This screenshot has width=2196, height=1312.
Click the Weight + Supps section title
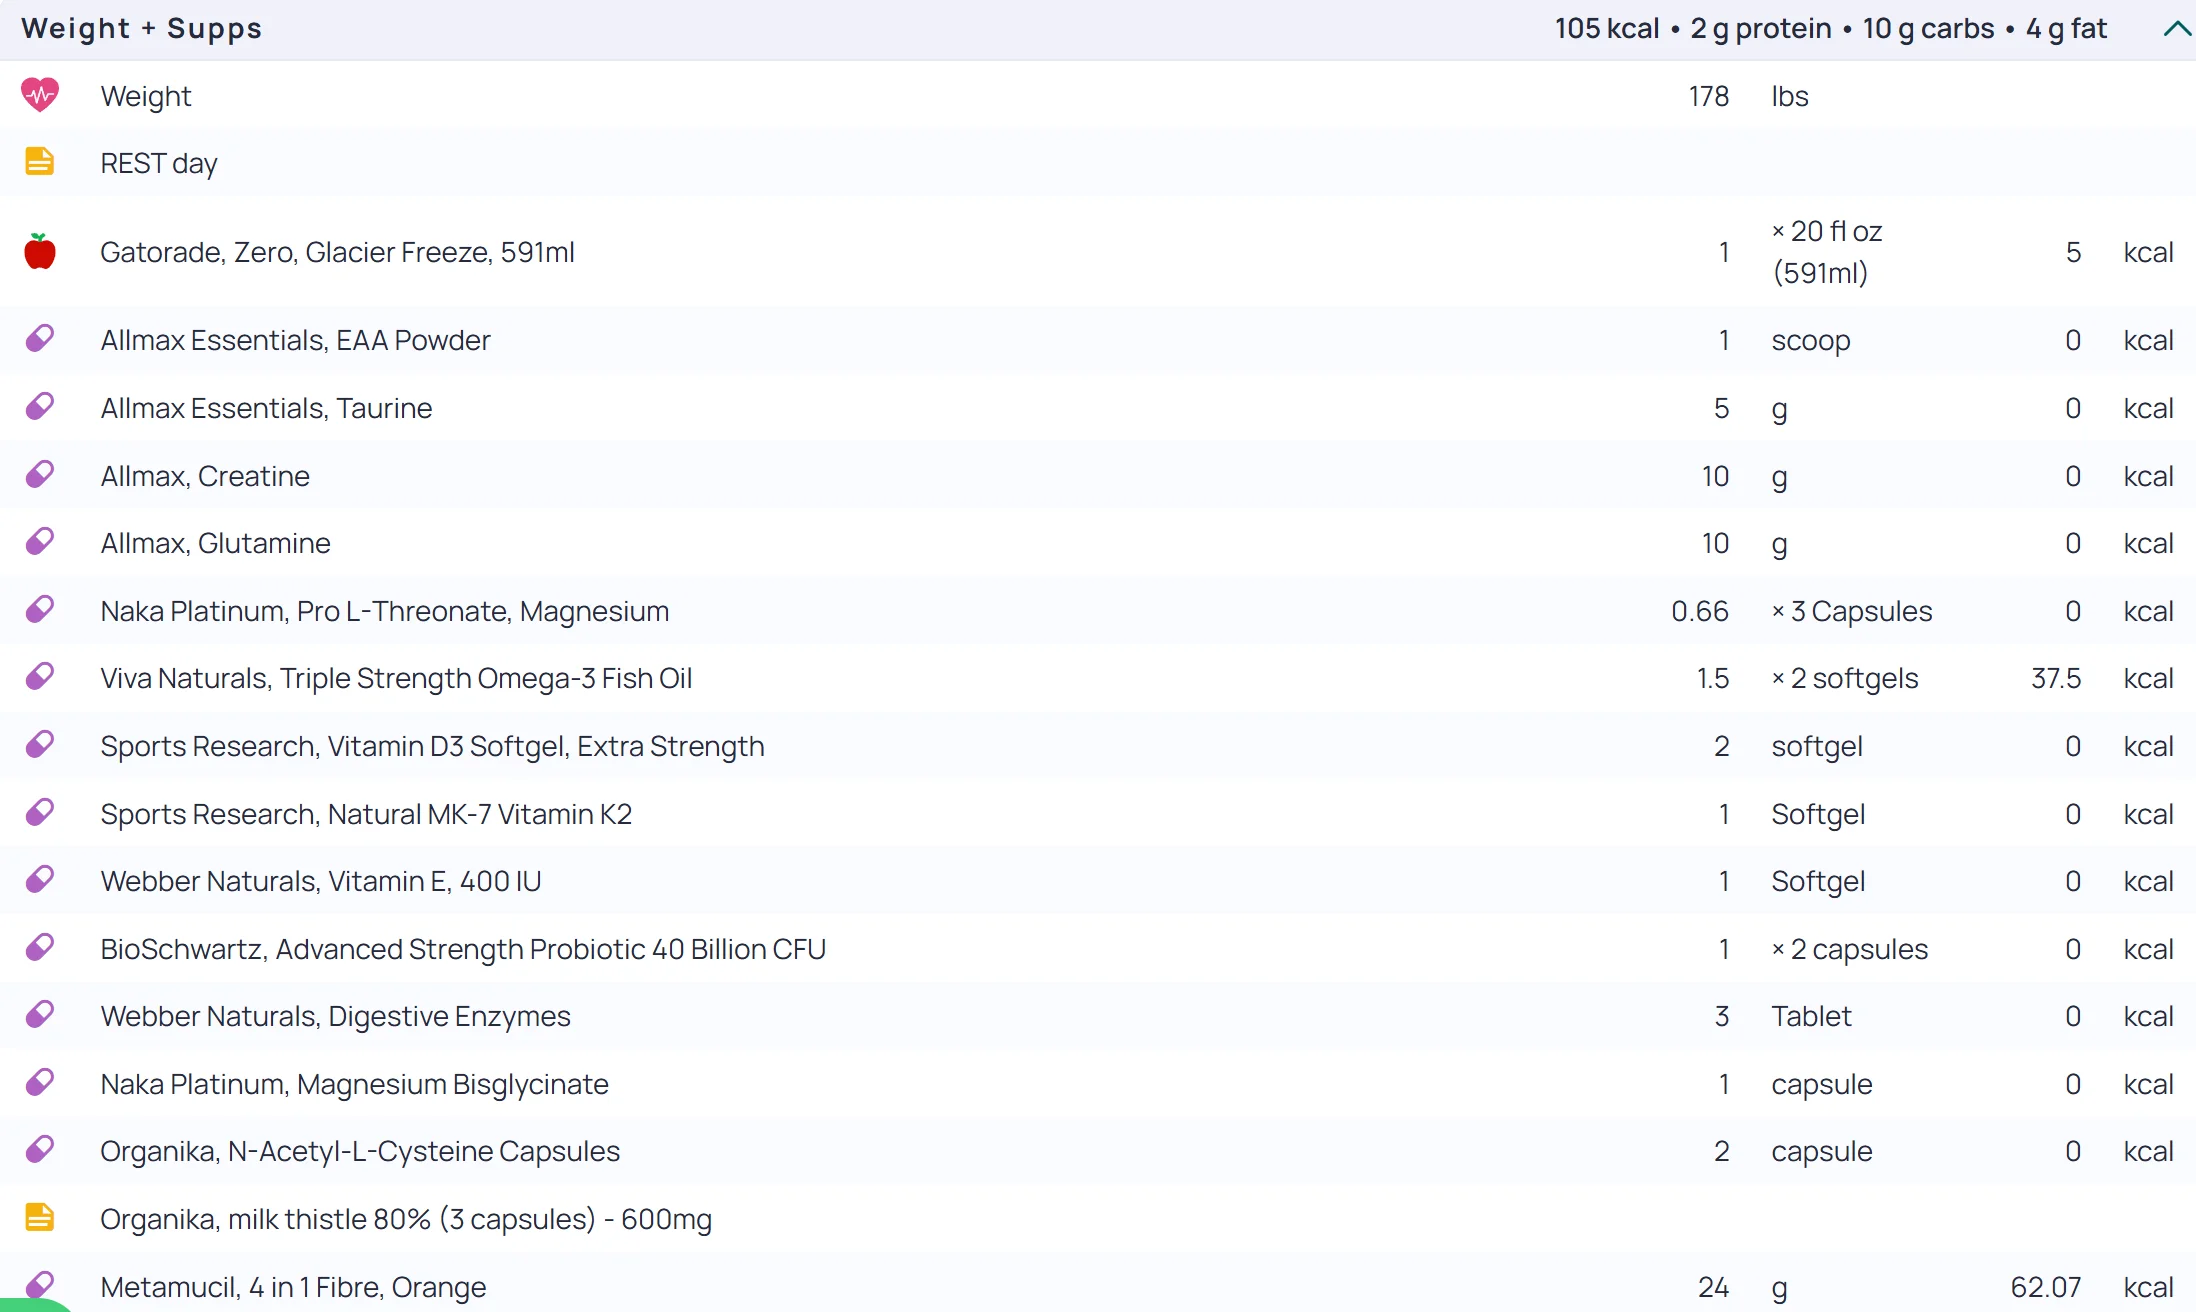141,28
